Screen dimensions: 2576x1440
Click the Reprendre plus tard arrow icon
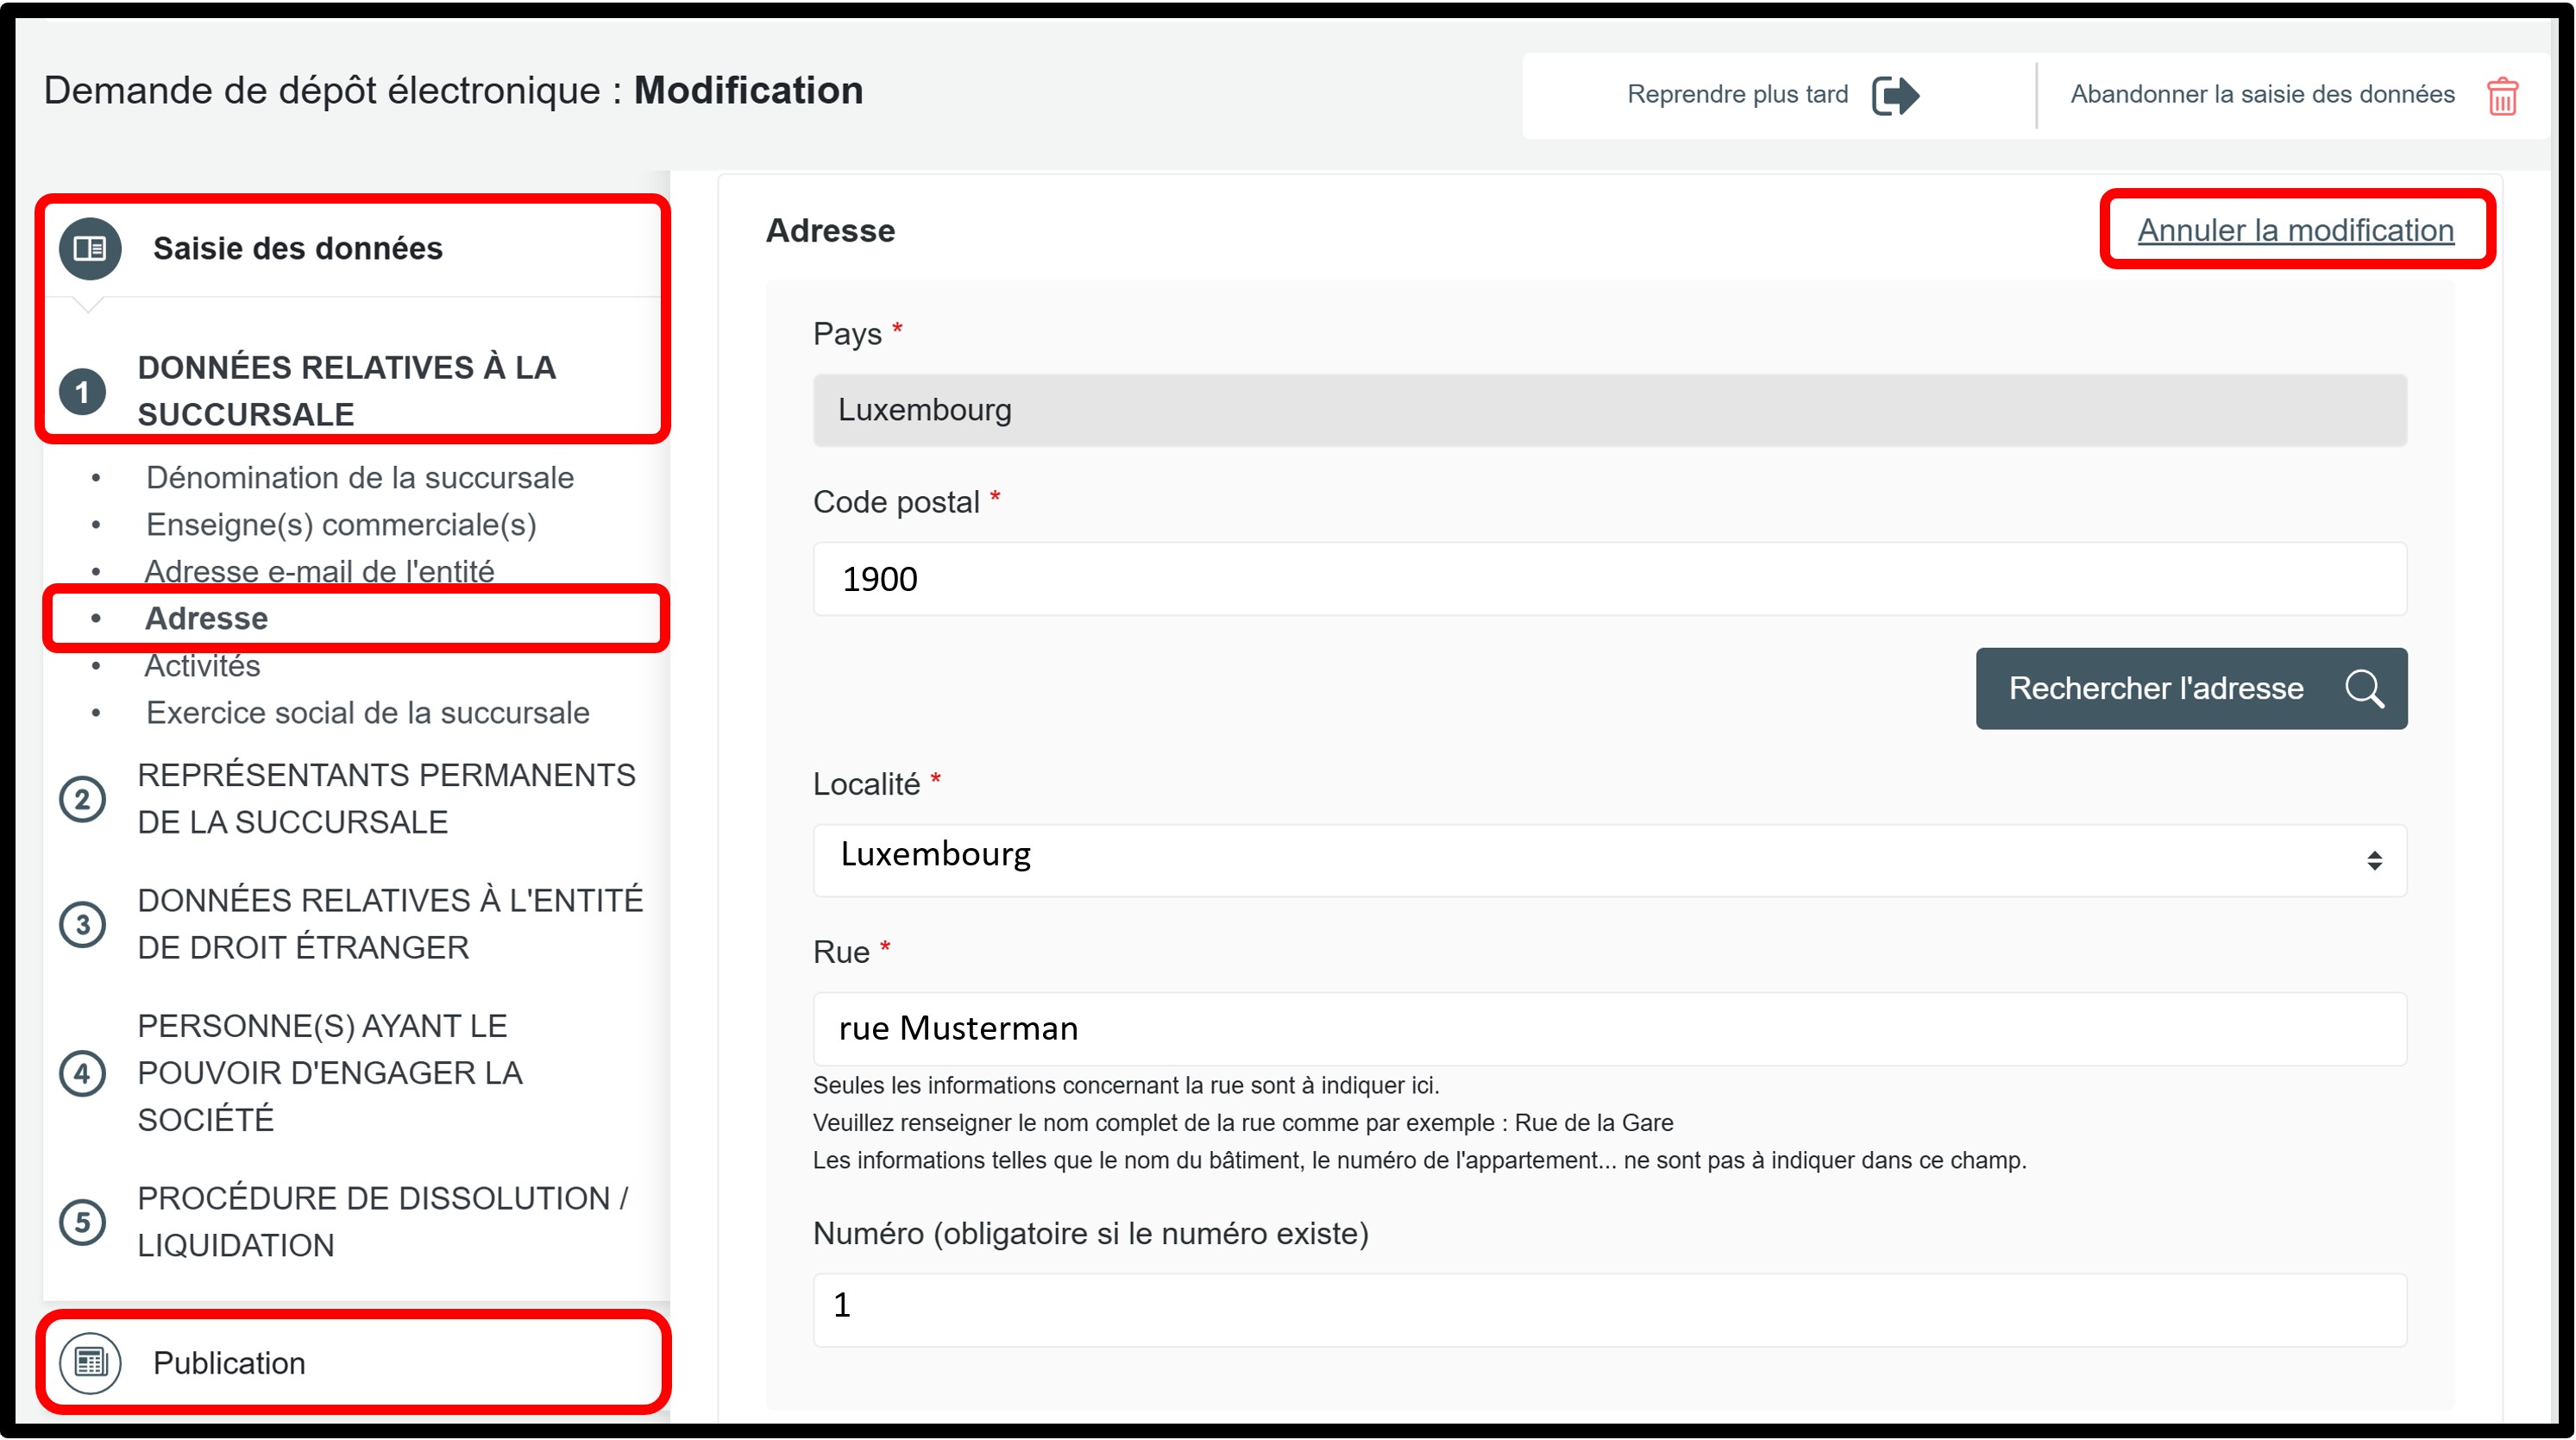point(1894,96)
